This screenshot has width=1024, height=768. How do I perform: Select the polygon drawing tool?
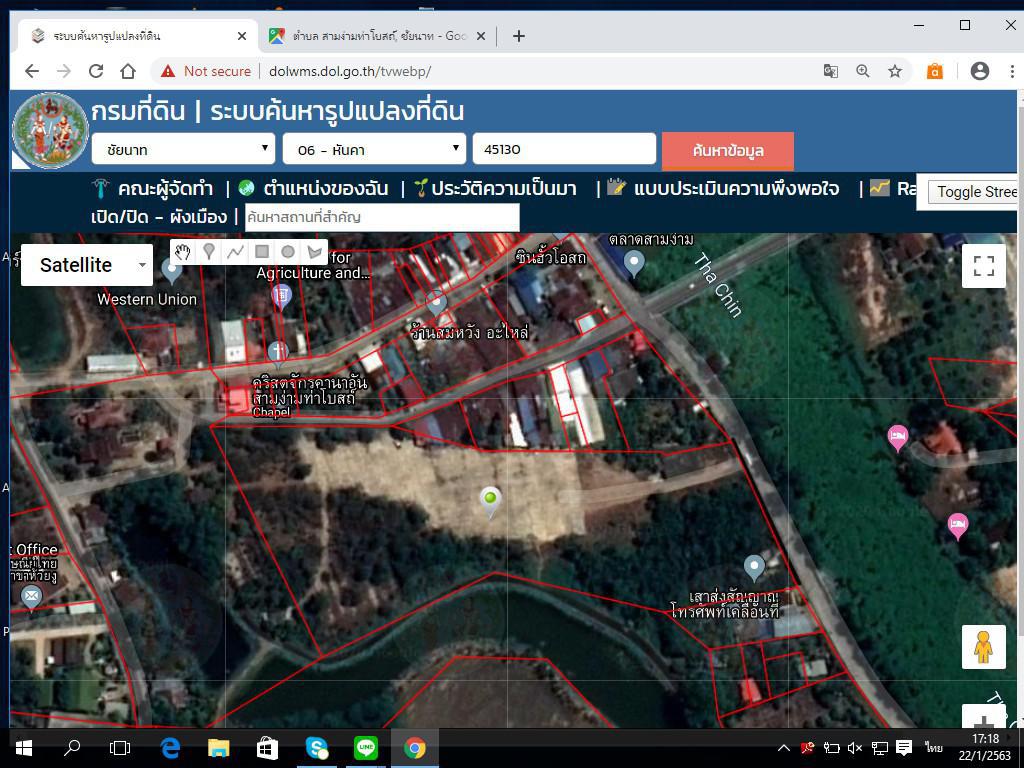coord(315,252)
